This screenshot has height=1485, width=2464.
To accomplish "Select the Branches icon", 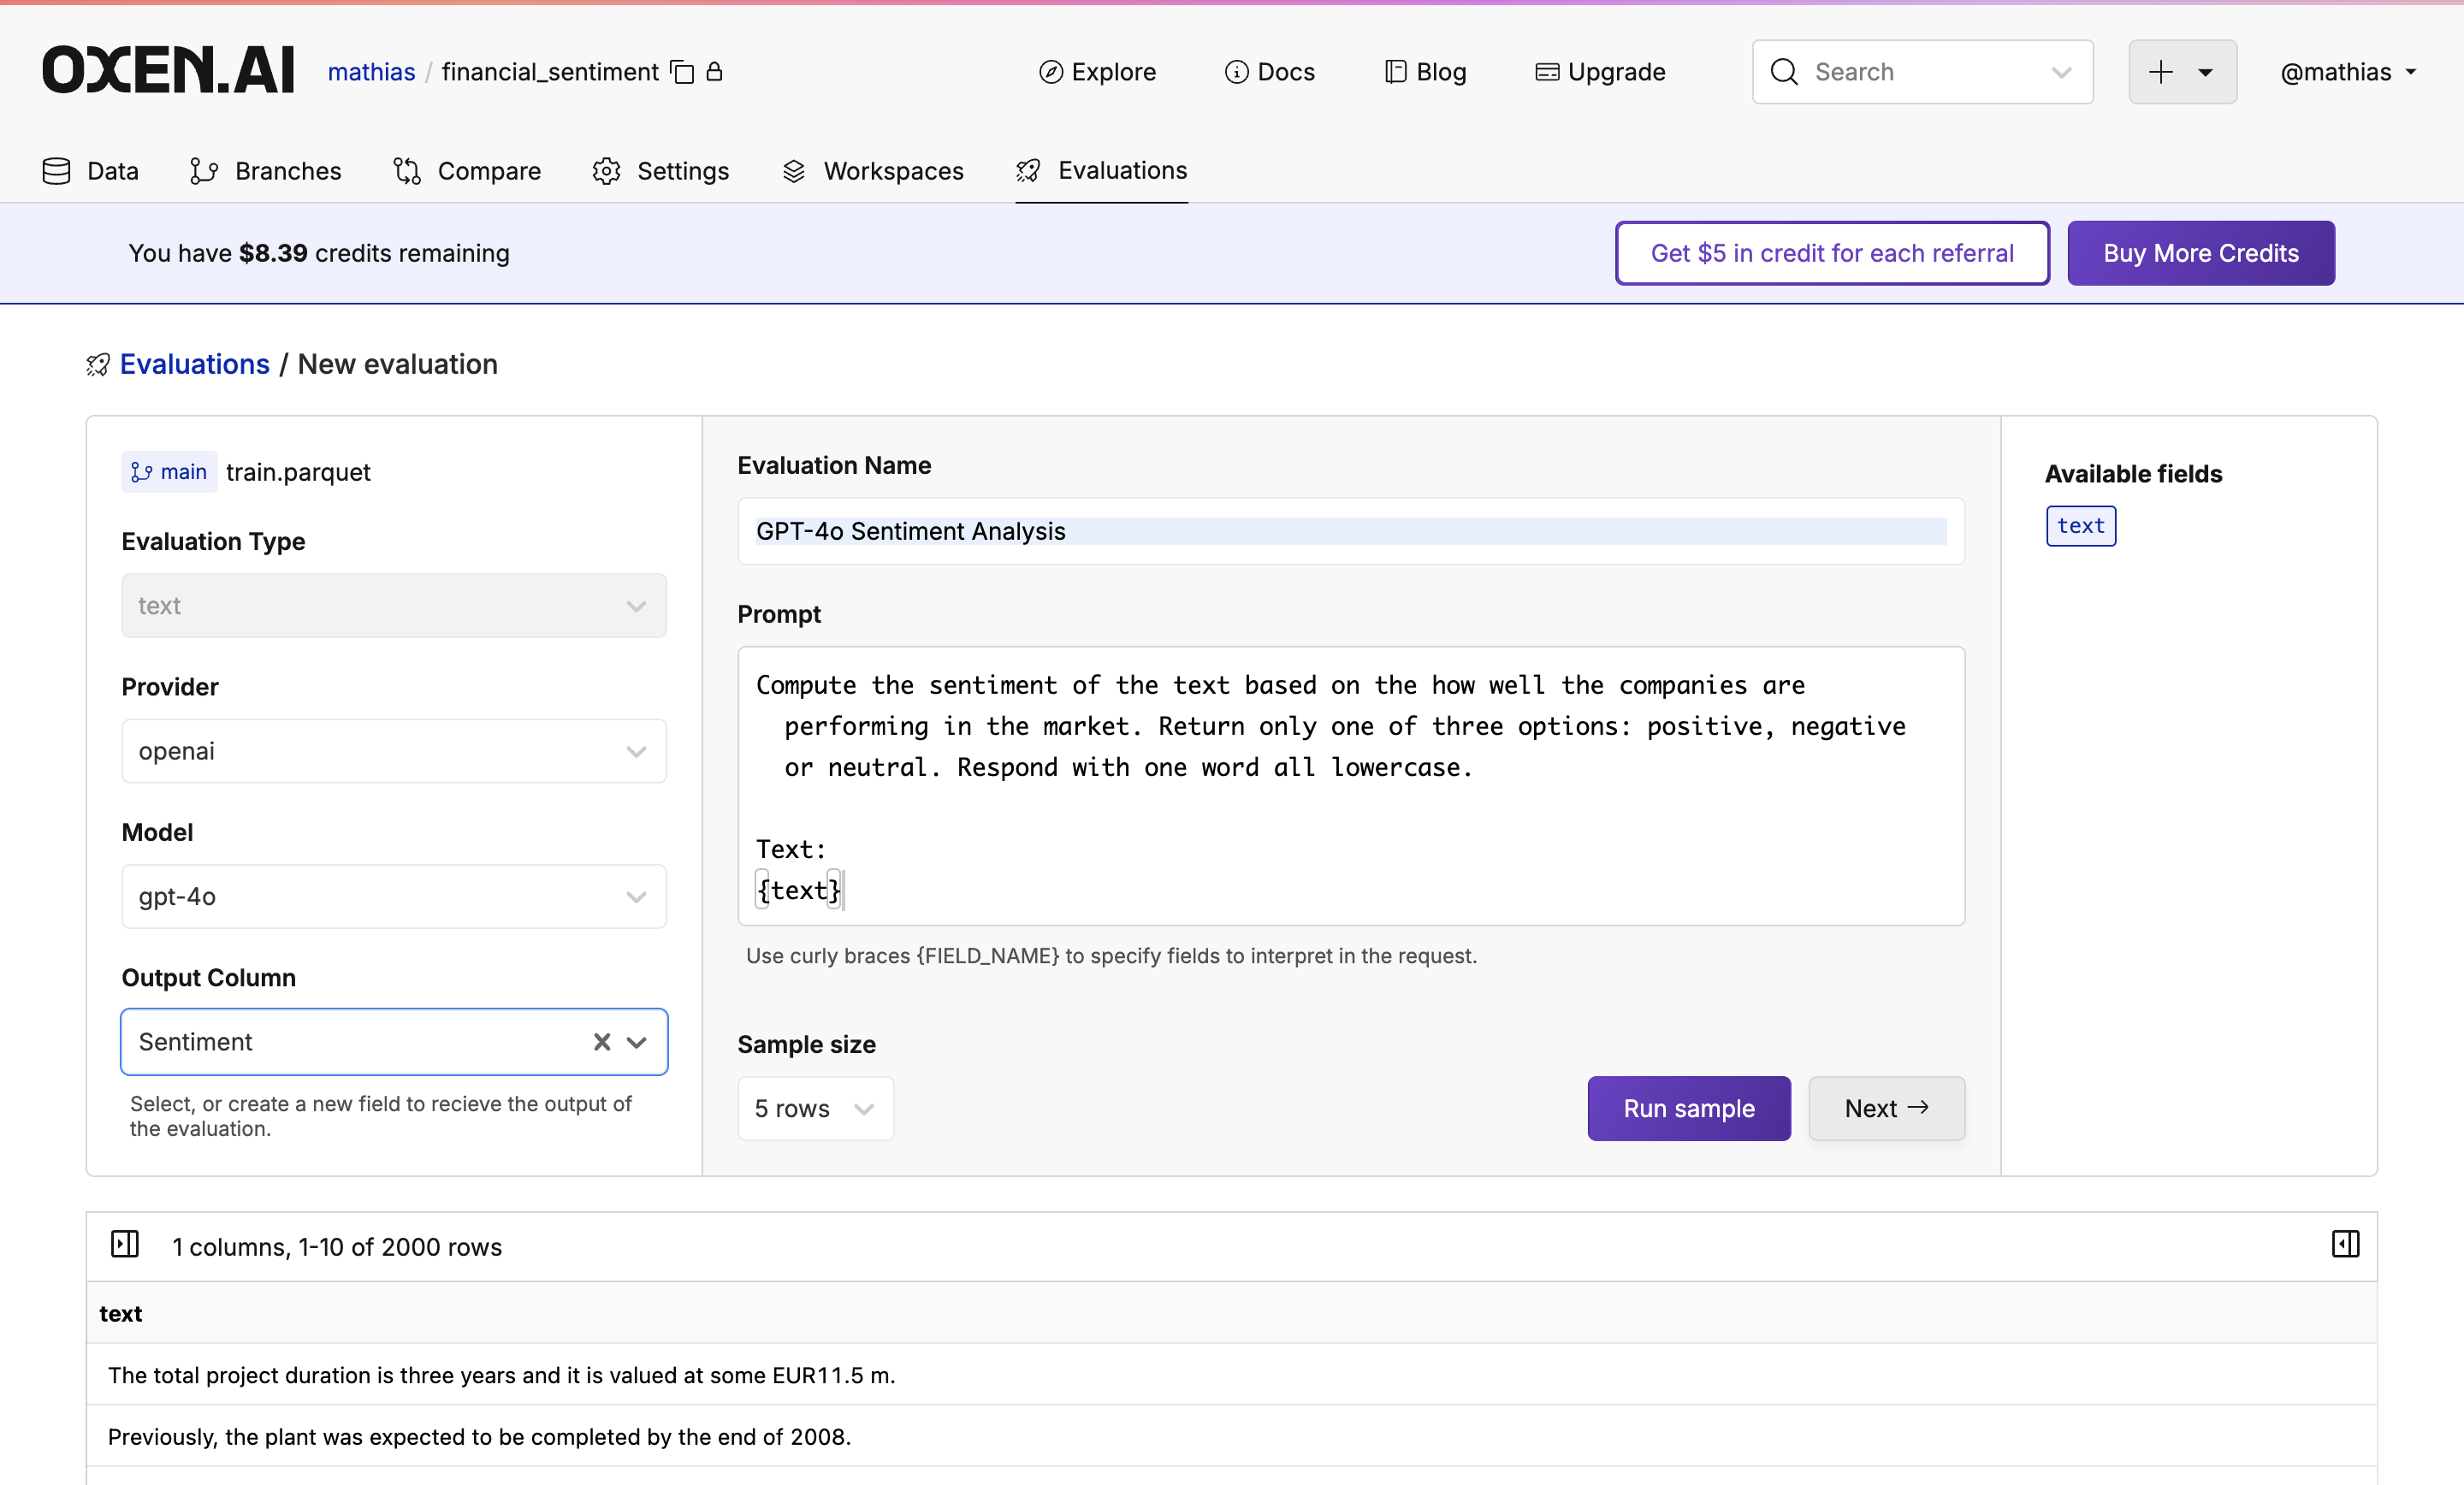I will (x=204, y=170).
